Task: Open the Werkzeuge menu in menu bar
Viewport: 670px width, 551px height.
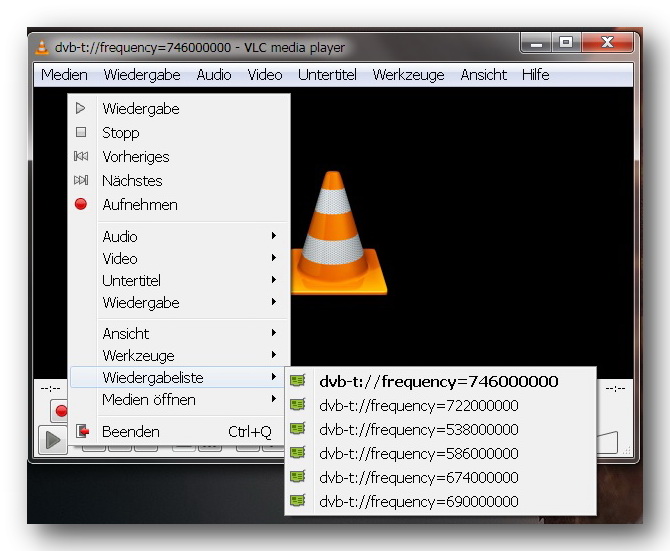Action: click(x=408, y=75)
